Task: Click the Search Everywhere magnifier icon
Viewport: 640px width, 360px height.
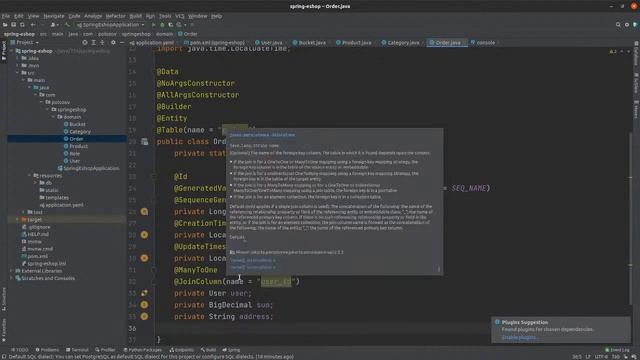Action: 618,25
